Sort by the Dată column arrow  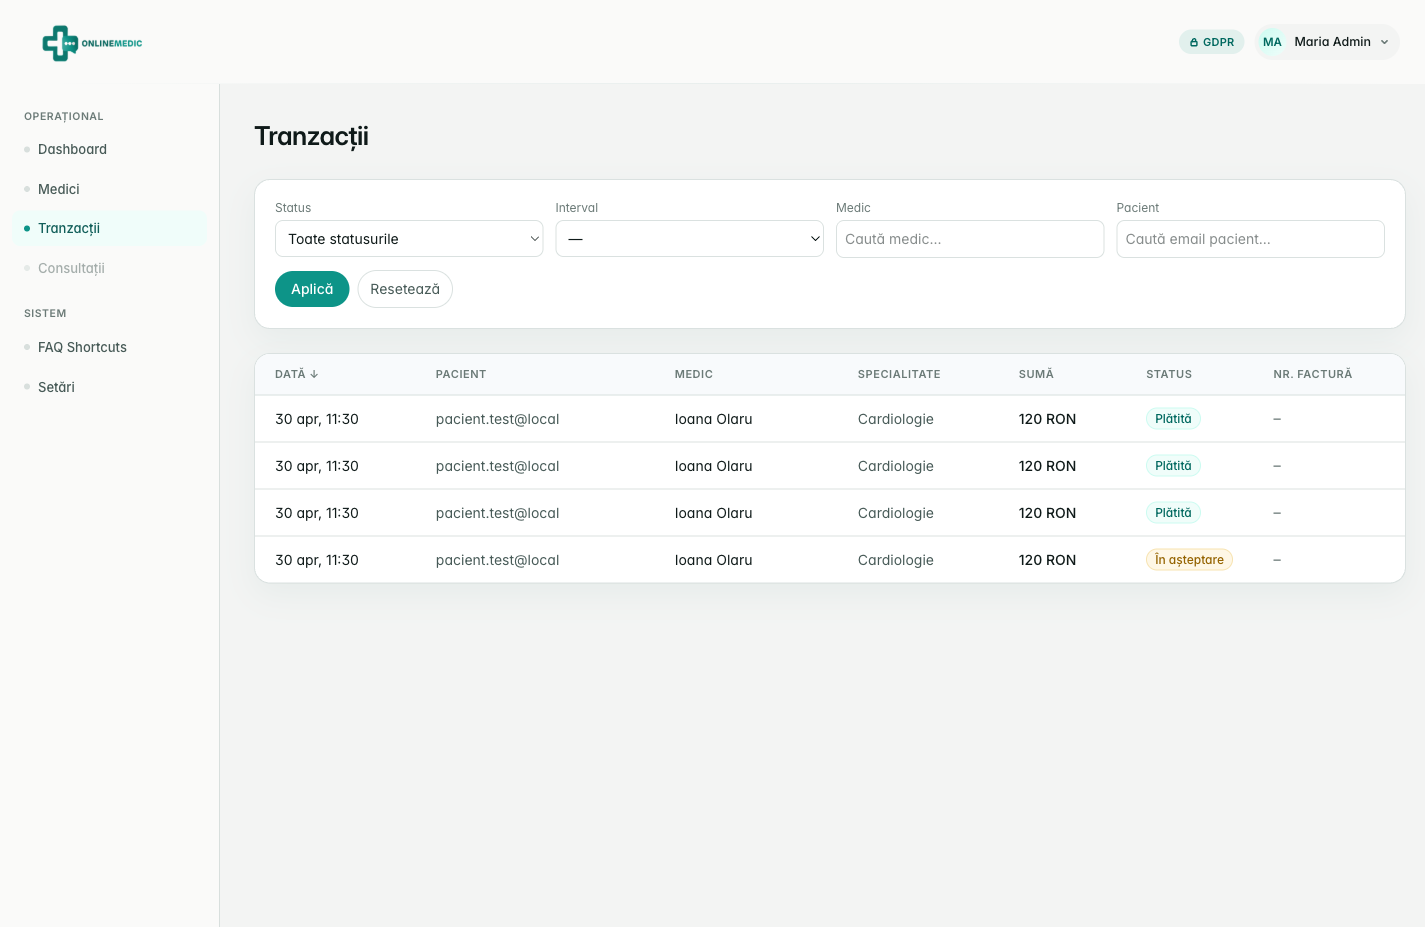tap(314, 374)
